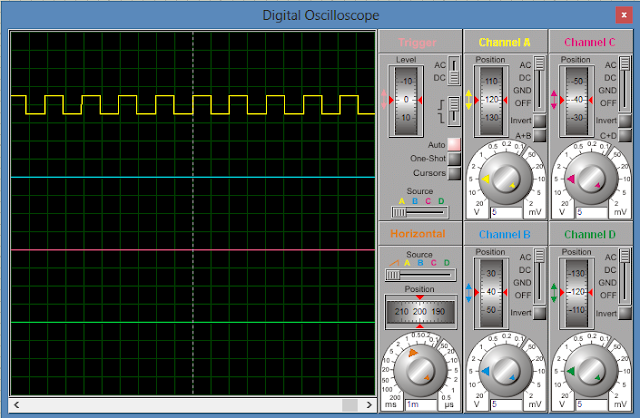Screen dimensions: 640x418
Task: Click the Trigger panel heading
Action: point(417,42)
